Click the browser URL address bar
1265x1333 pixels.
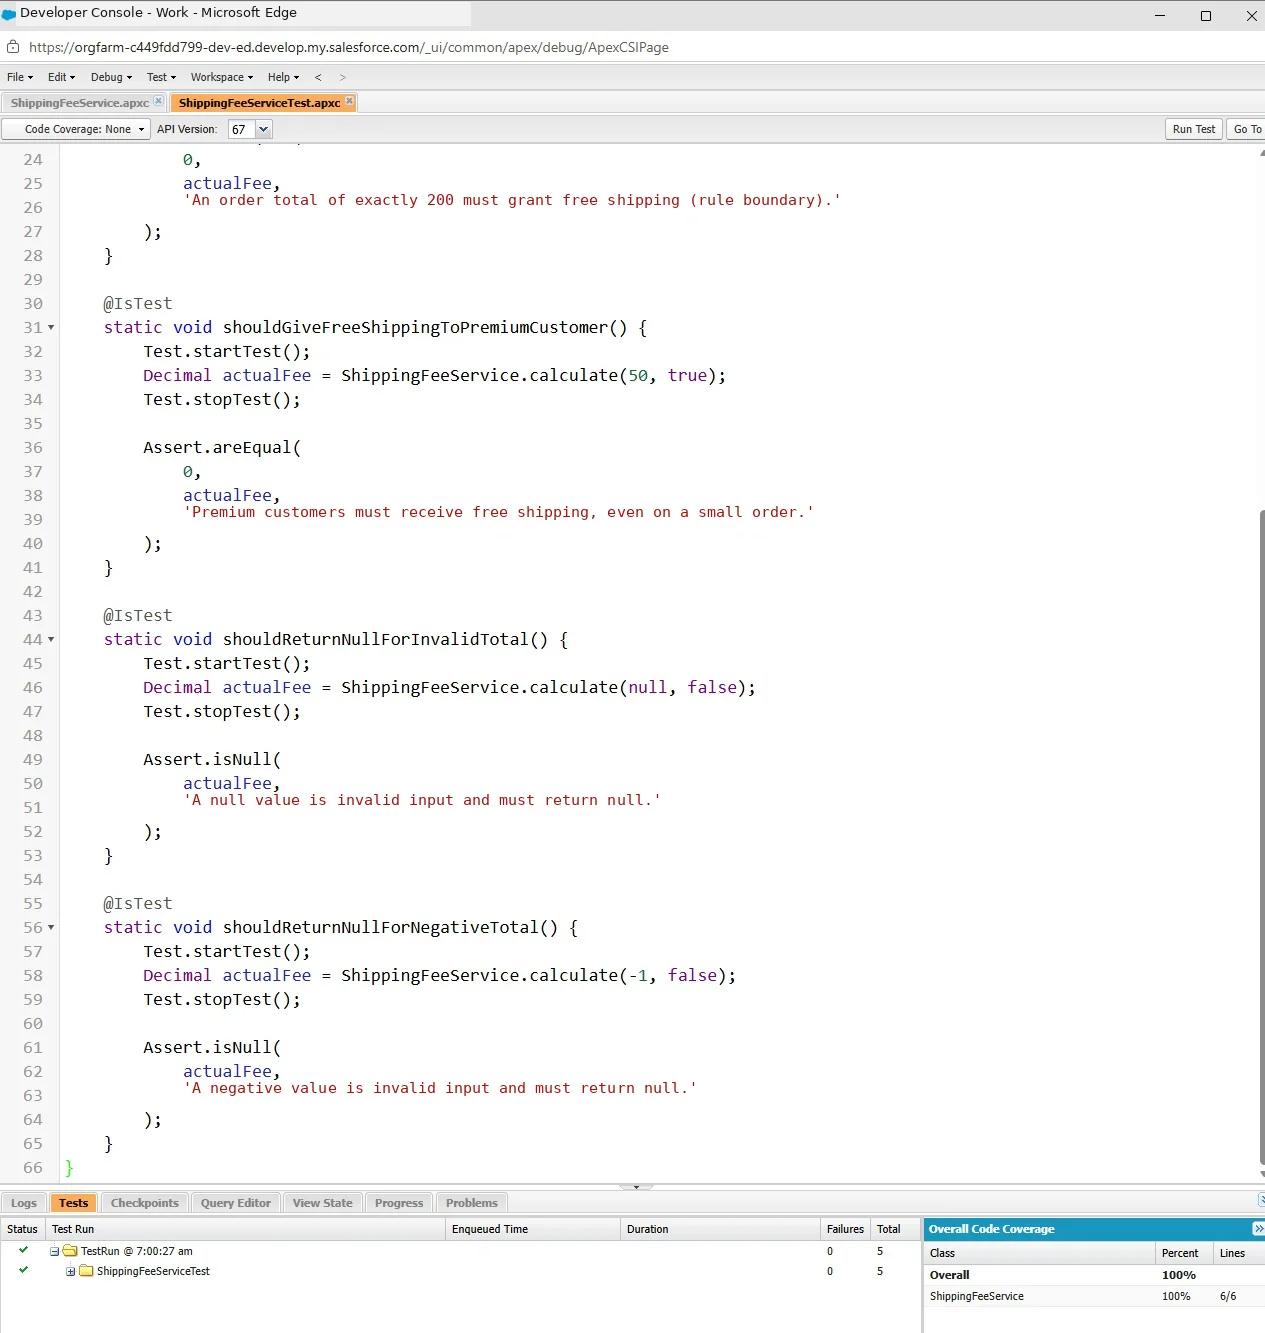pos(349,47)
